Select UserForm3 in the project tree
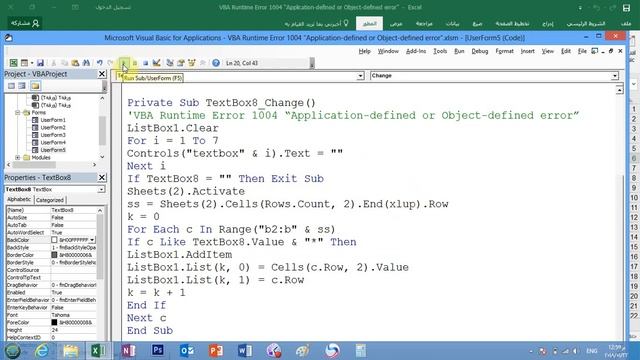Image resolution: width=640 pixels, height=360 pixels. point(53,135)
